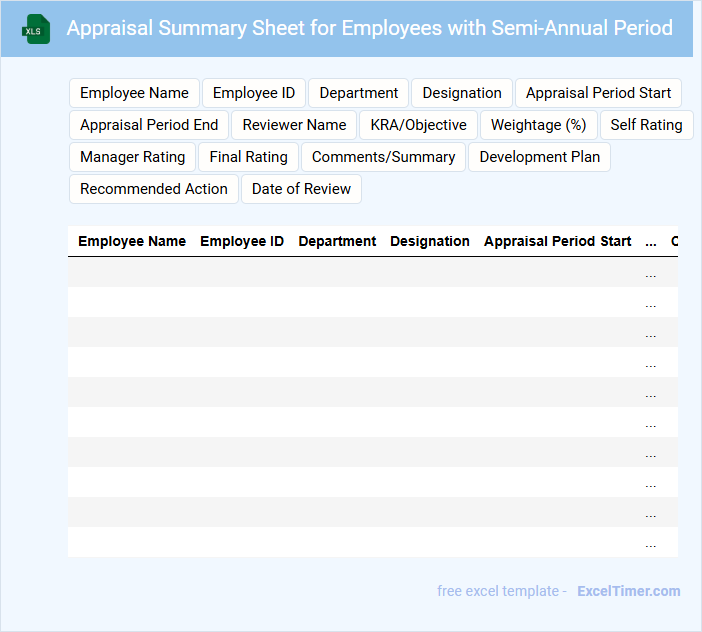The image size is (702, 632).
Task: Choose the Manager Rating tag
Action: (x=132, y=157)
